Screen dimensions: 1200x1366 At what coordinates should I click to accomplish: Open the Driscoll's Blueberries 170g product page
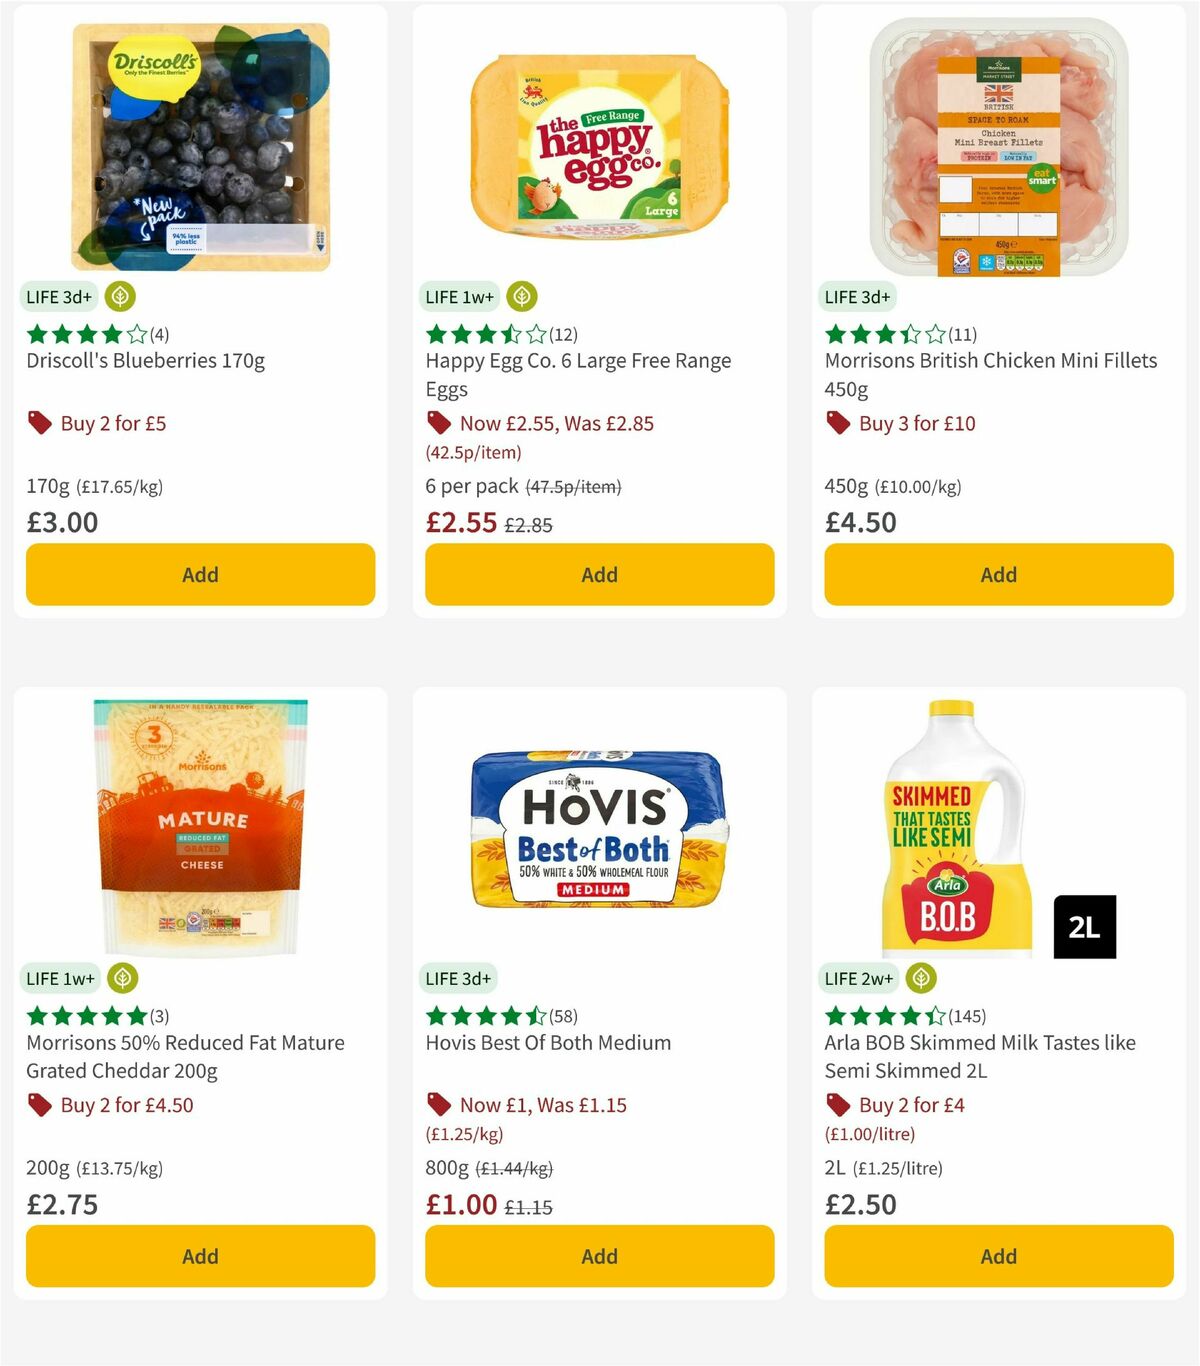pos(146,361)
